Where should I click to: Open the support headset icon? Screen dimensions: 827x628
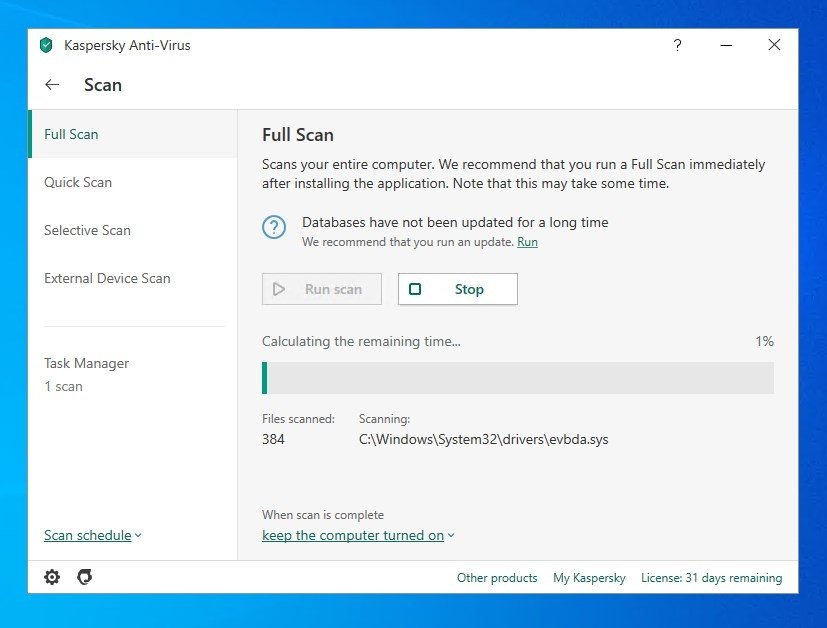[84, 577]
